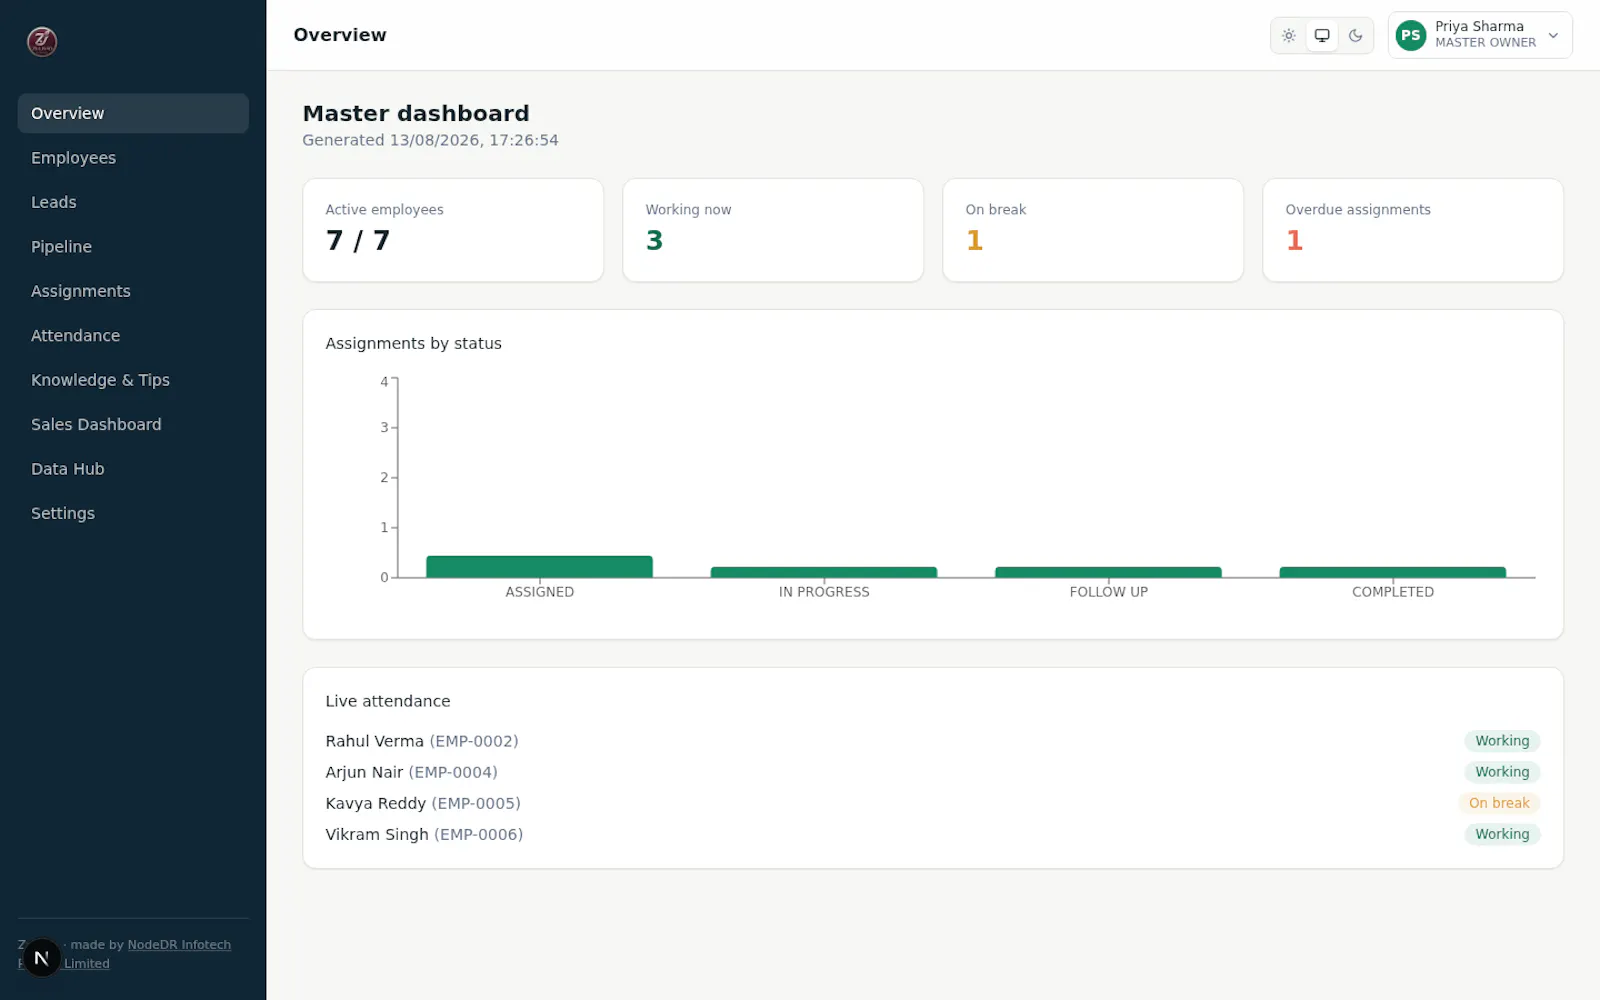Navigate to Data Hub
This screenshot has height=1000, width=1600.
(133, 469)
